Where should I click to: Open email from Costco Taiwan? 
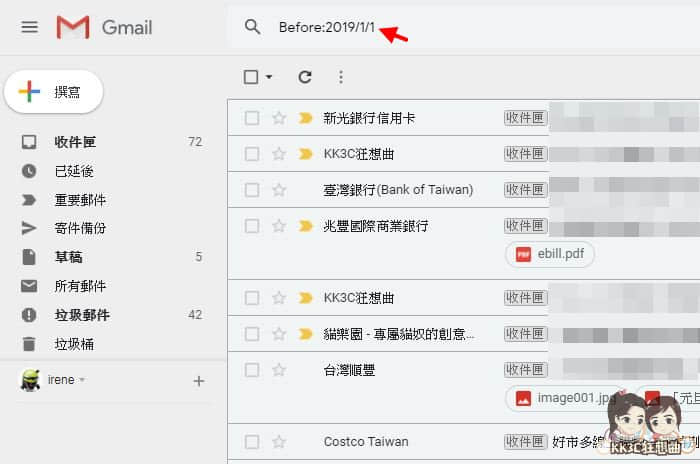(x=464, y=442)
